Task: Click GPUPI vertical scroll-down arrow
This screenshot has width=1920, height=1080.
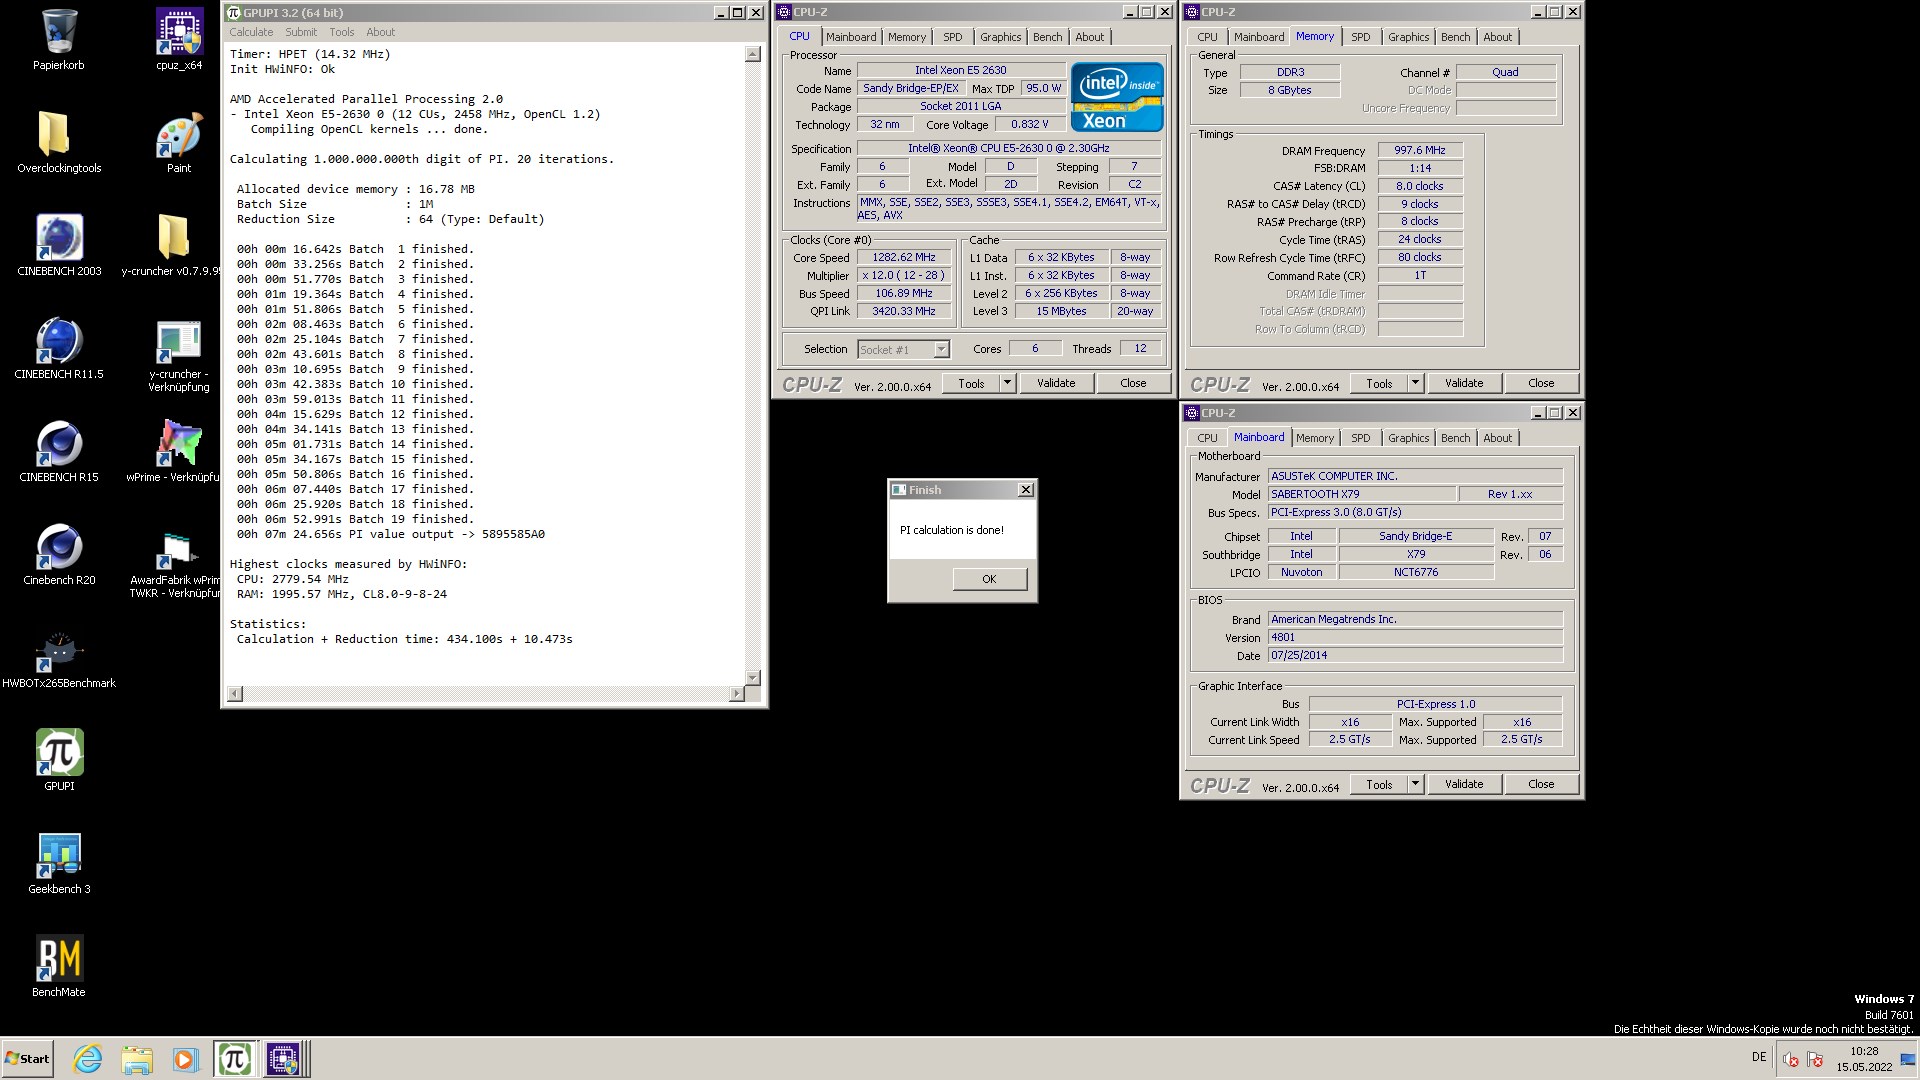Action: point(752,677)
